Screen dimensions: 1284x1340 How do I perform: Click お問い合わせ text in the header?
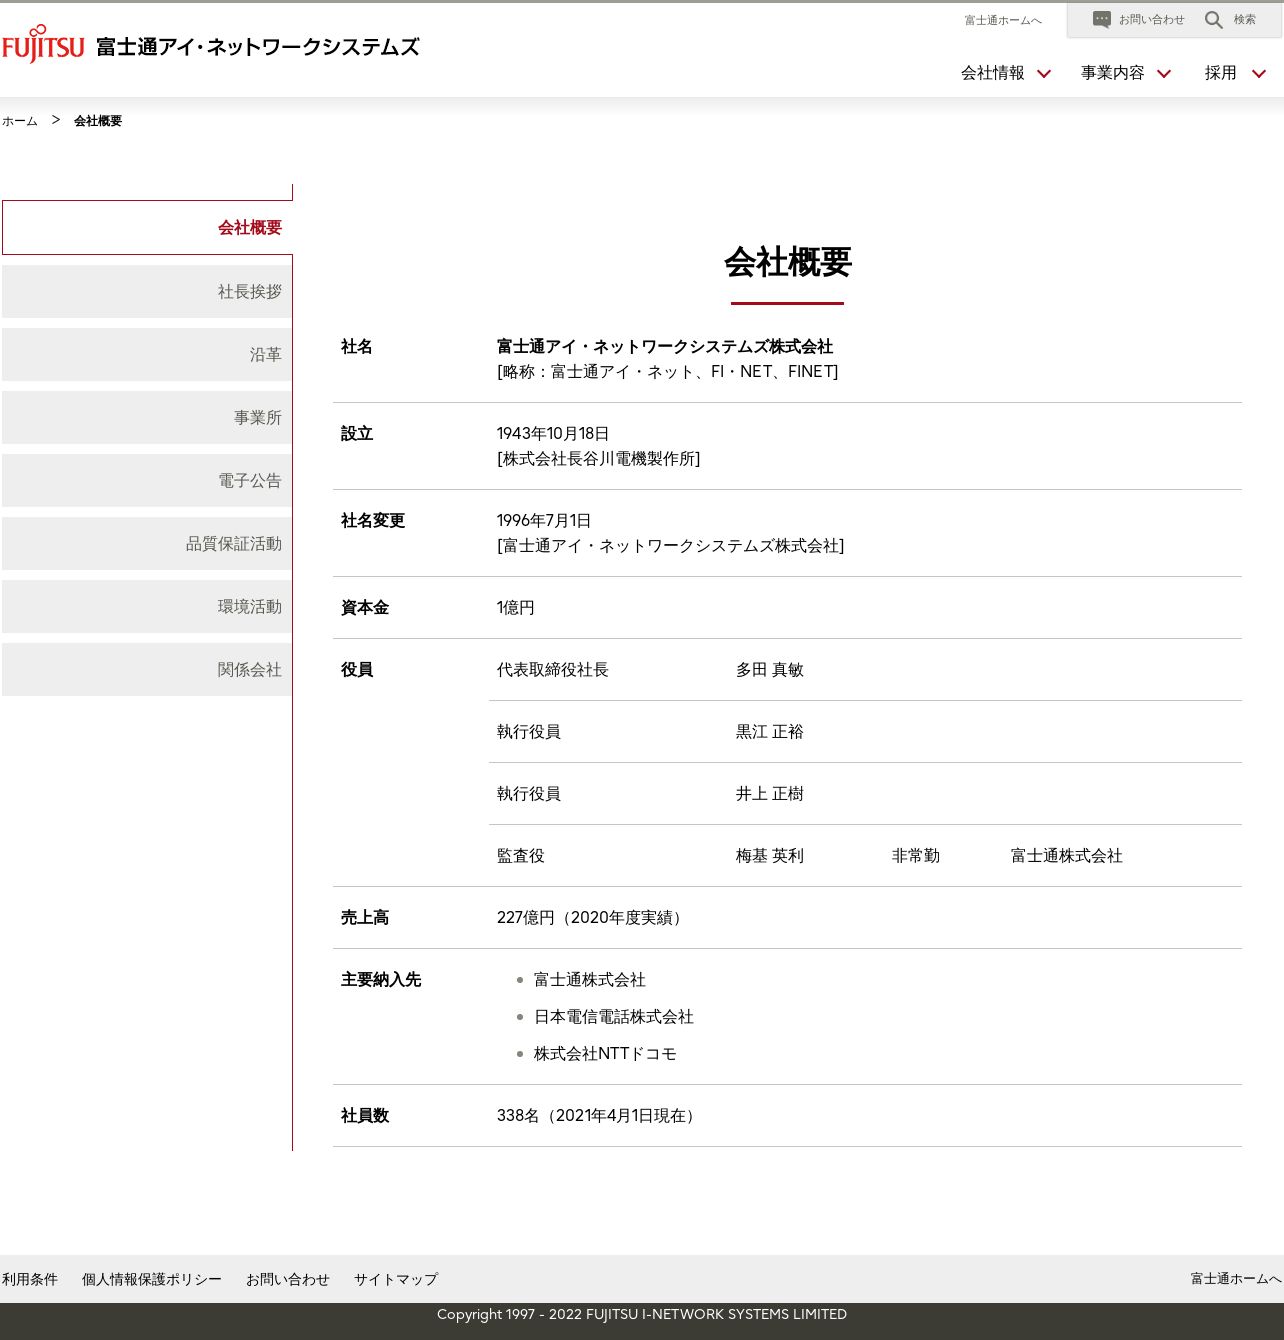(x=1152, y=20)
